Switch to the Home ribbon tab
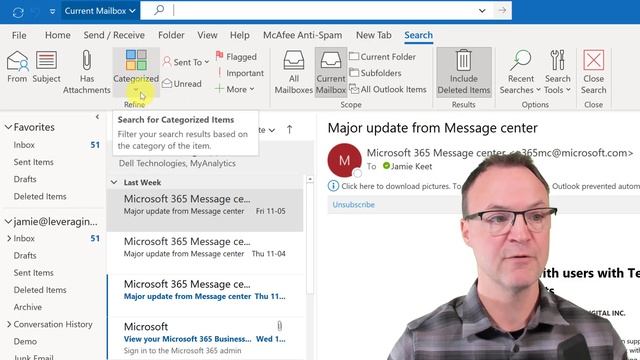This screenshot has height=360, width=640. (58, 36)
